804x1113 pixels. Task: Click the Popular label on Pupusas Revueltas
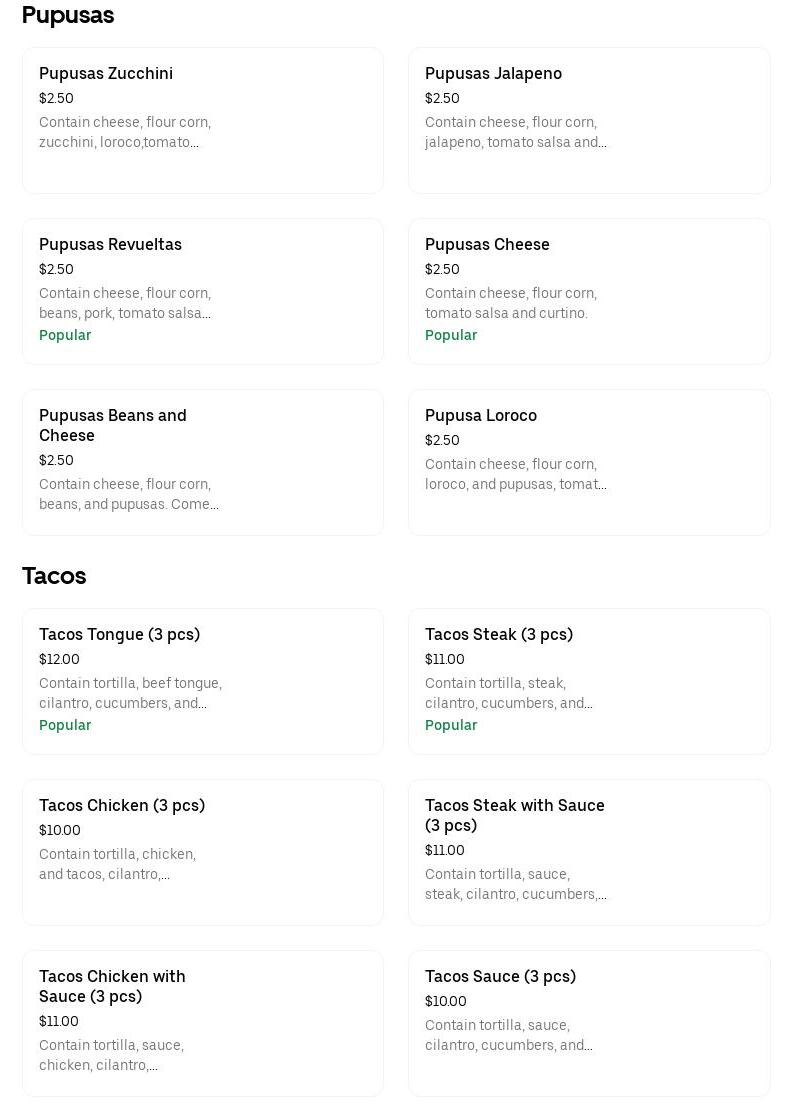(x=65, y=335)
